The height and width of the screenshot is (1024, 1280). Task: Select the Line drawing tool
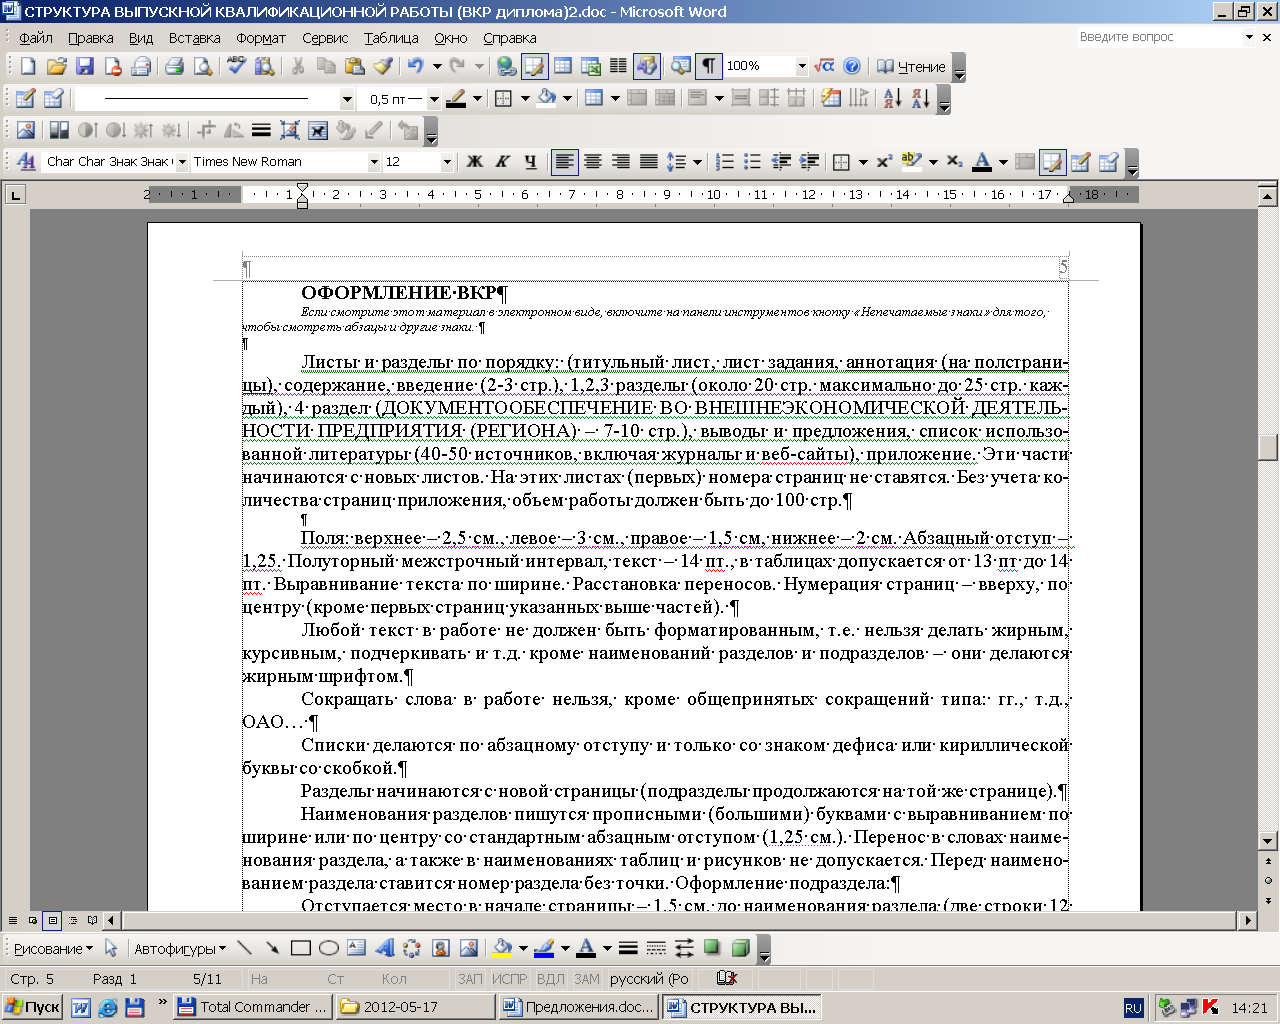pyautogui.click(x=244, y=948)
